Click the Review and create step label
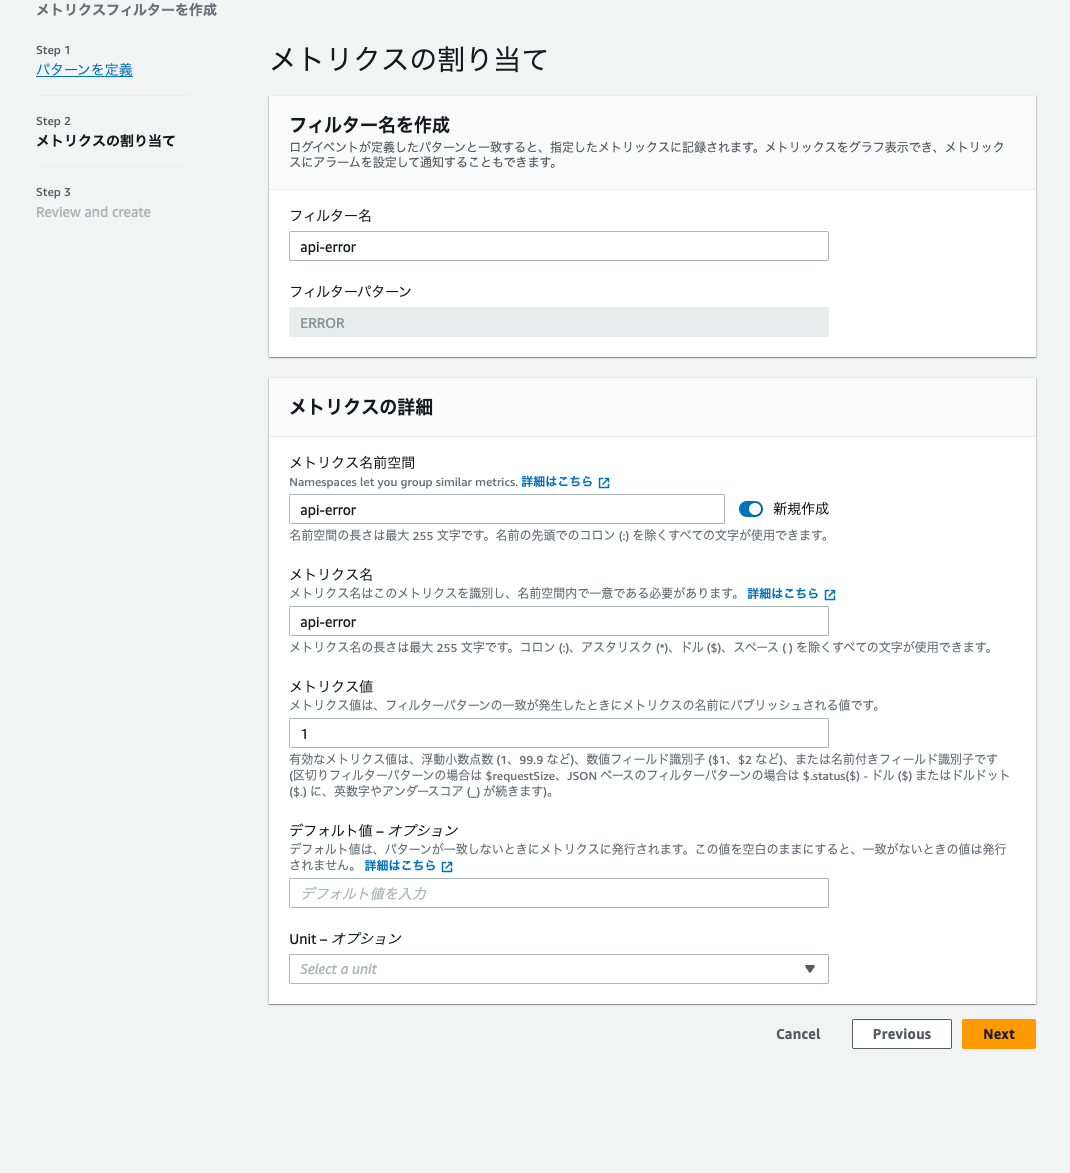 pyautogui.click(x=94, y=212)
